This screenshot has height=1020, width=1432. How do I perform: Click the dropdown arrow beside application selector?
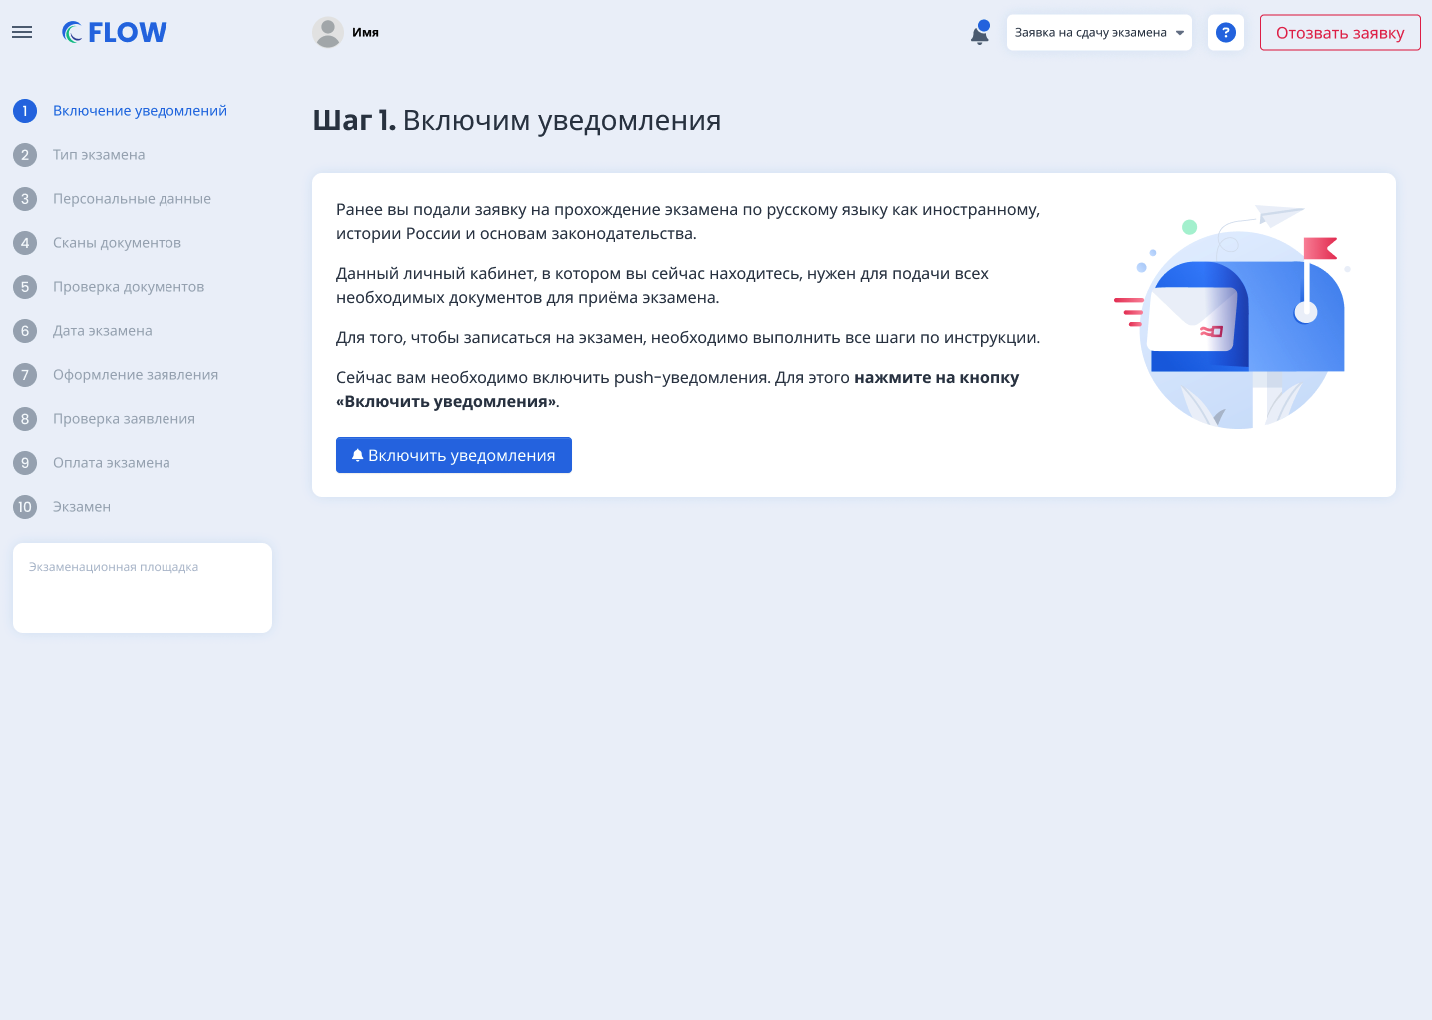pyautogui.click(x=1180, y=33)
